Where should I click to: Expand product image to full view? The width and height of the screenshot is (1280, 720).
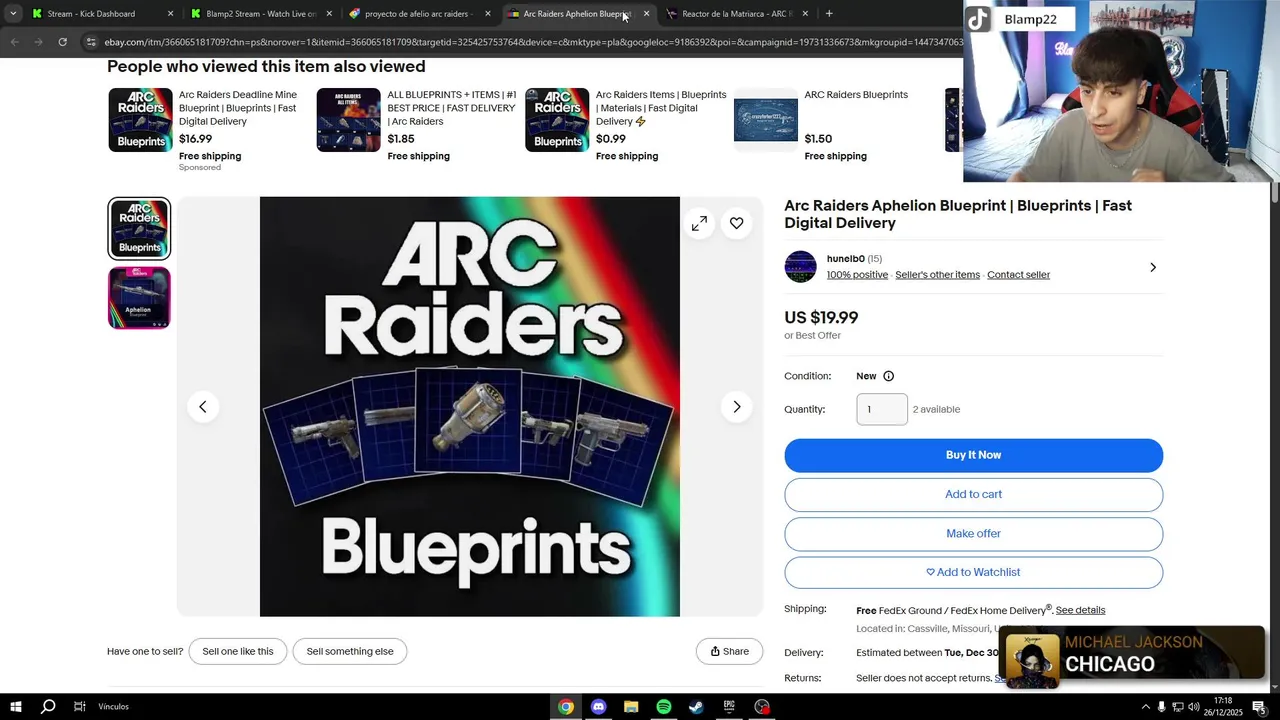[699, 223]
